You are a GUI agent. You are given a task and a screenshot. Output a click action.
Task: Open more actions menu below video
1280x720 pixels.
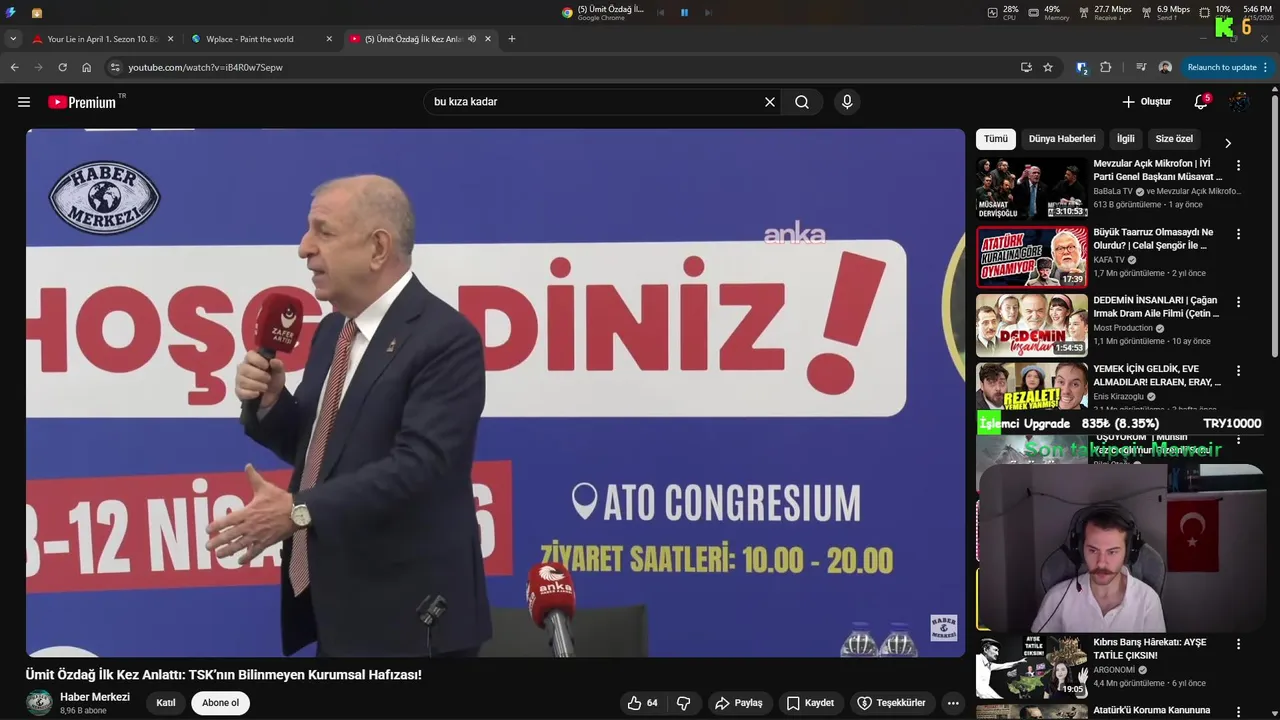pyautogui.click(x=953, y=703)
